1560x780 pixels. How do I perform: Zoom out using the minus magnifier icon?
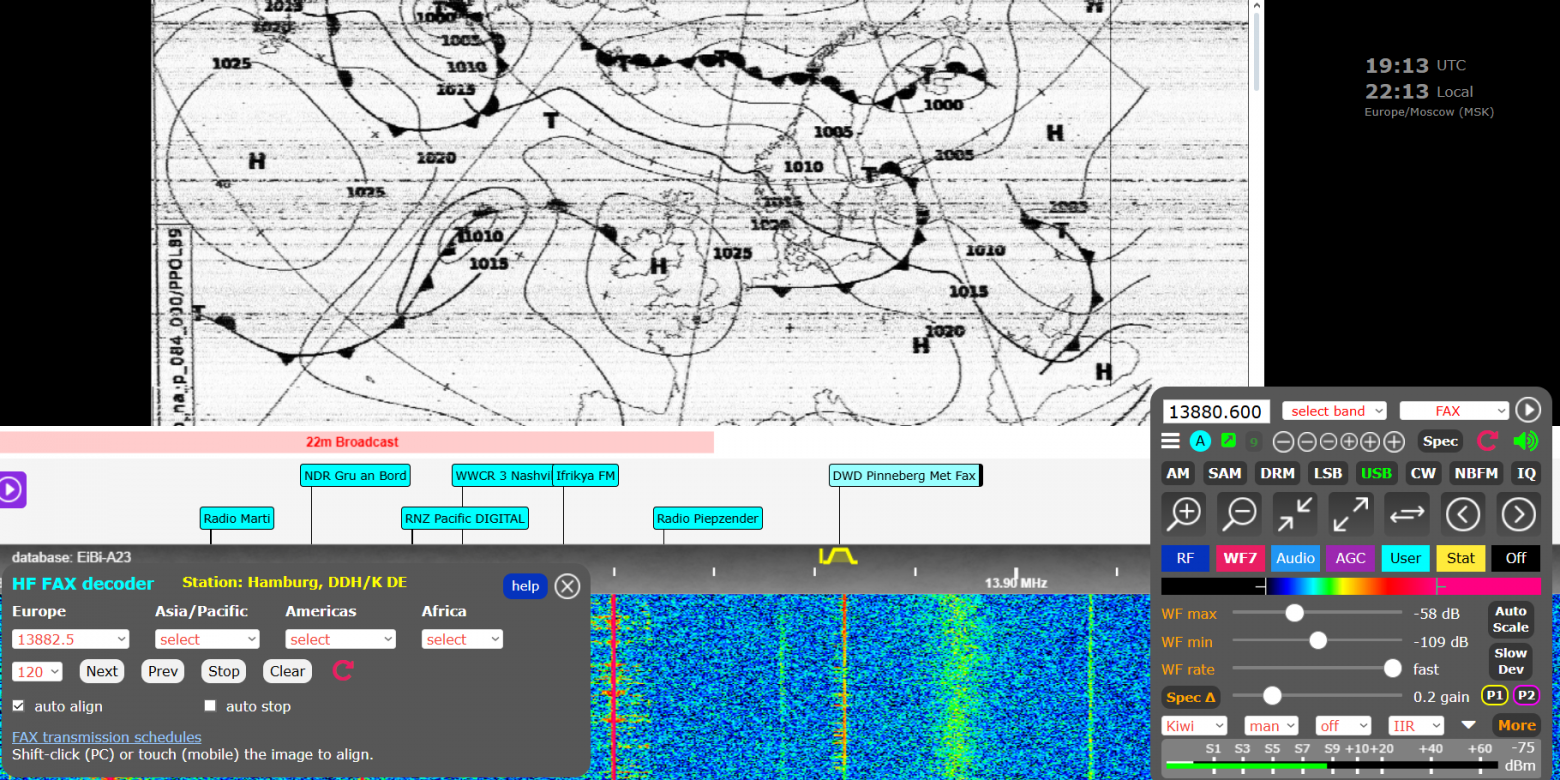point(1239,514)
